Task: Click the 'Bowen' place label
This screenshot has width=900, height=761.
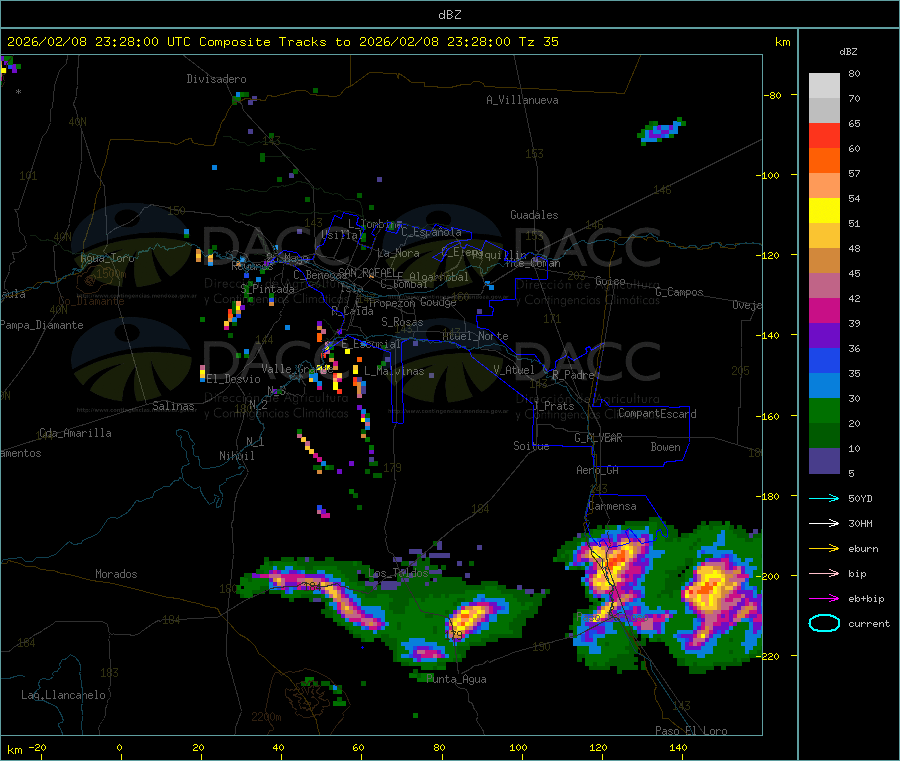Action: [x=665, y=447]
